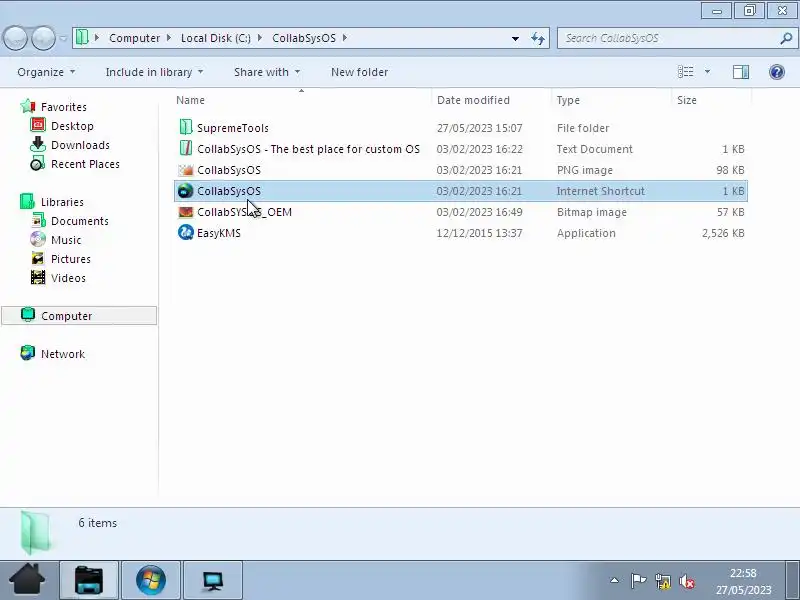Click the Network globe icon
Screen dimensions: 800x600
point(28,353)
